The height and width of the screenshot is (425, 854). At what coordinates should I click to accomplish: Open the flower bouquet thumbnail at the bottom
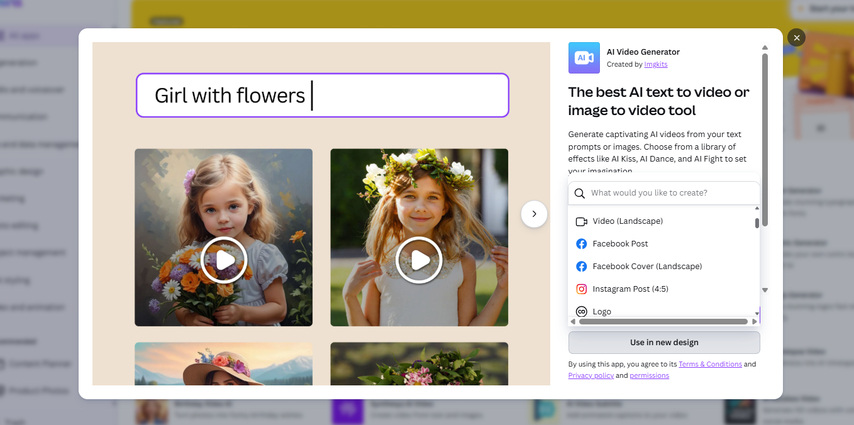419,363
